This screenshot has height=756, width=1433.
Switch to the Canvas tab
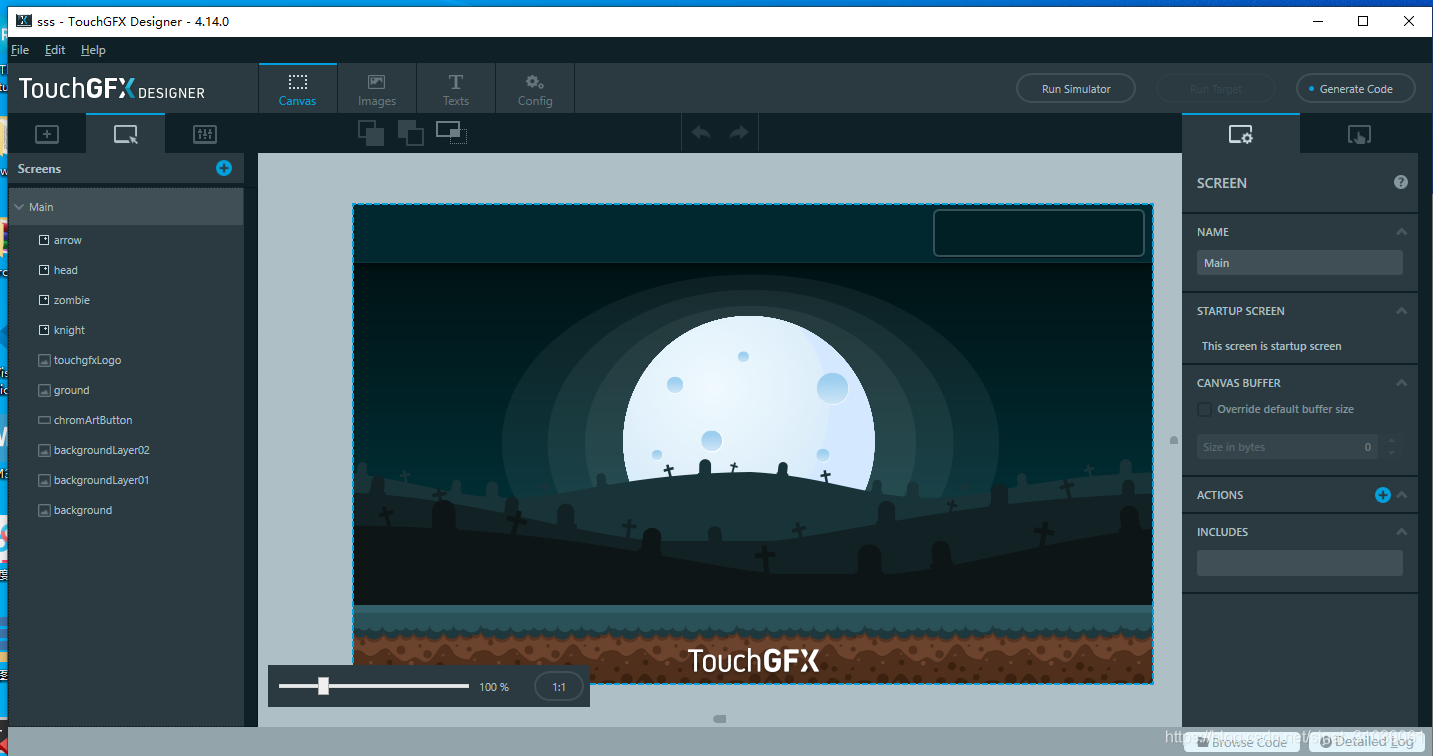click(298, 89)
